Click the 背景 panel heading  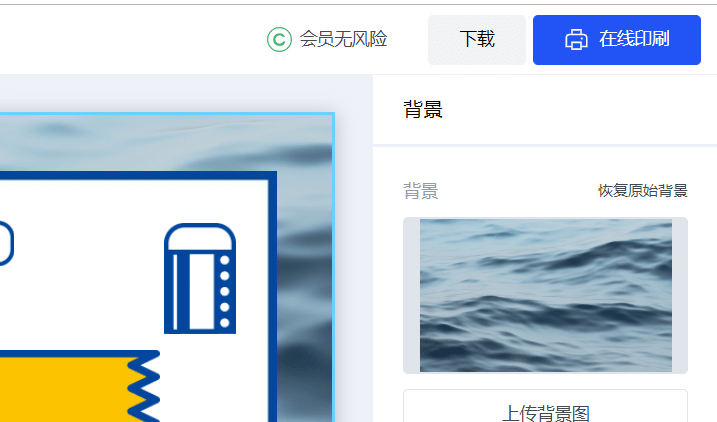[x=423, y=110]
